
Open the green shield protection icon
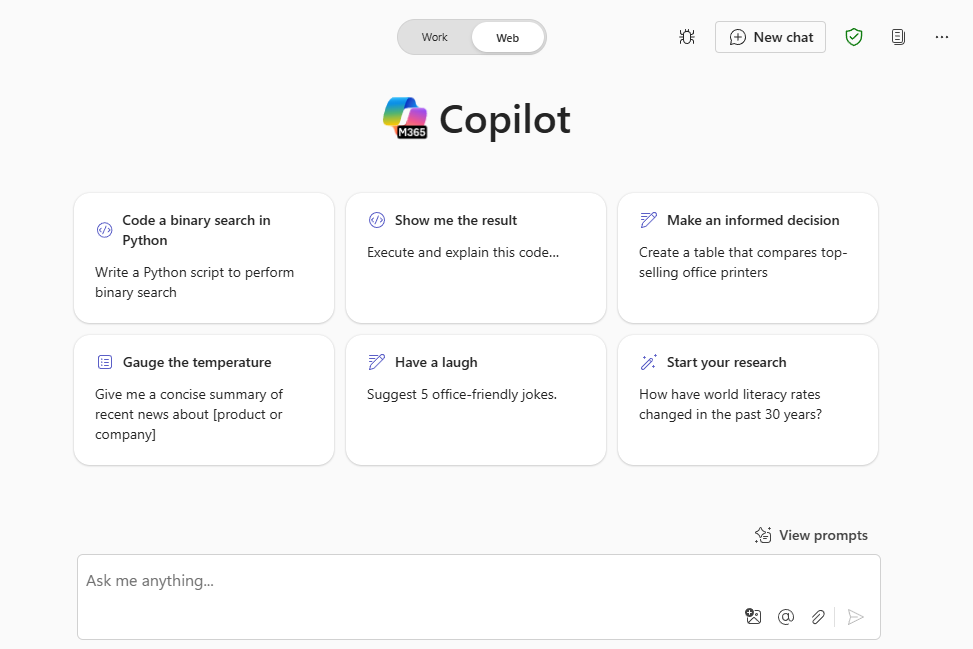point(854,37)
